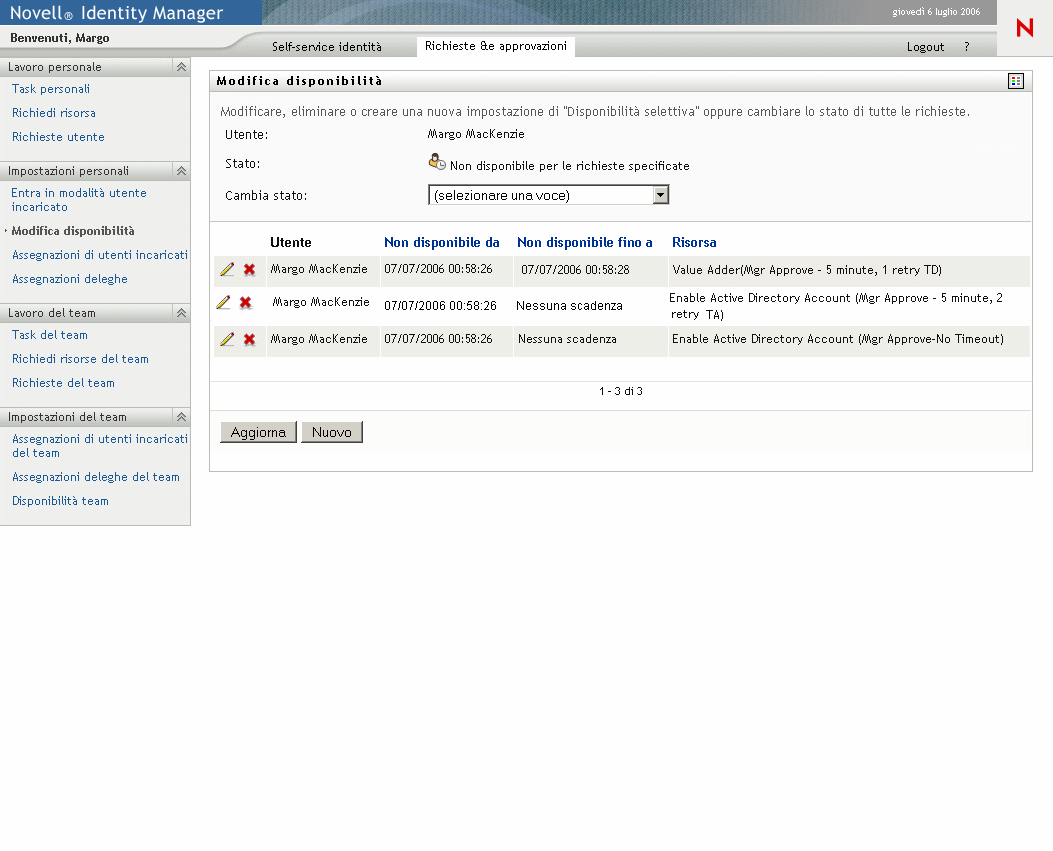This screenshot has height=851, width=1053.
Task: Click Value Adder resource text
Action: [807, 270]
